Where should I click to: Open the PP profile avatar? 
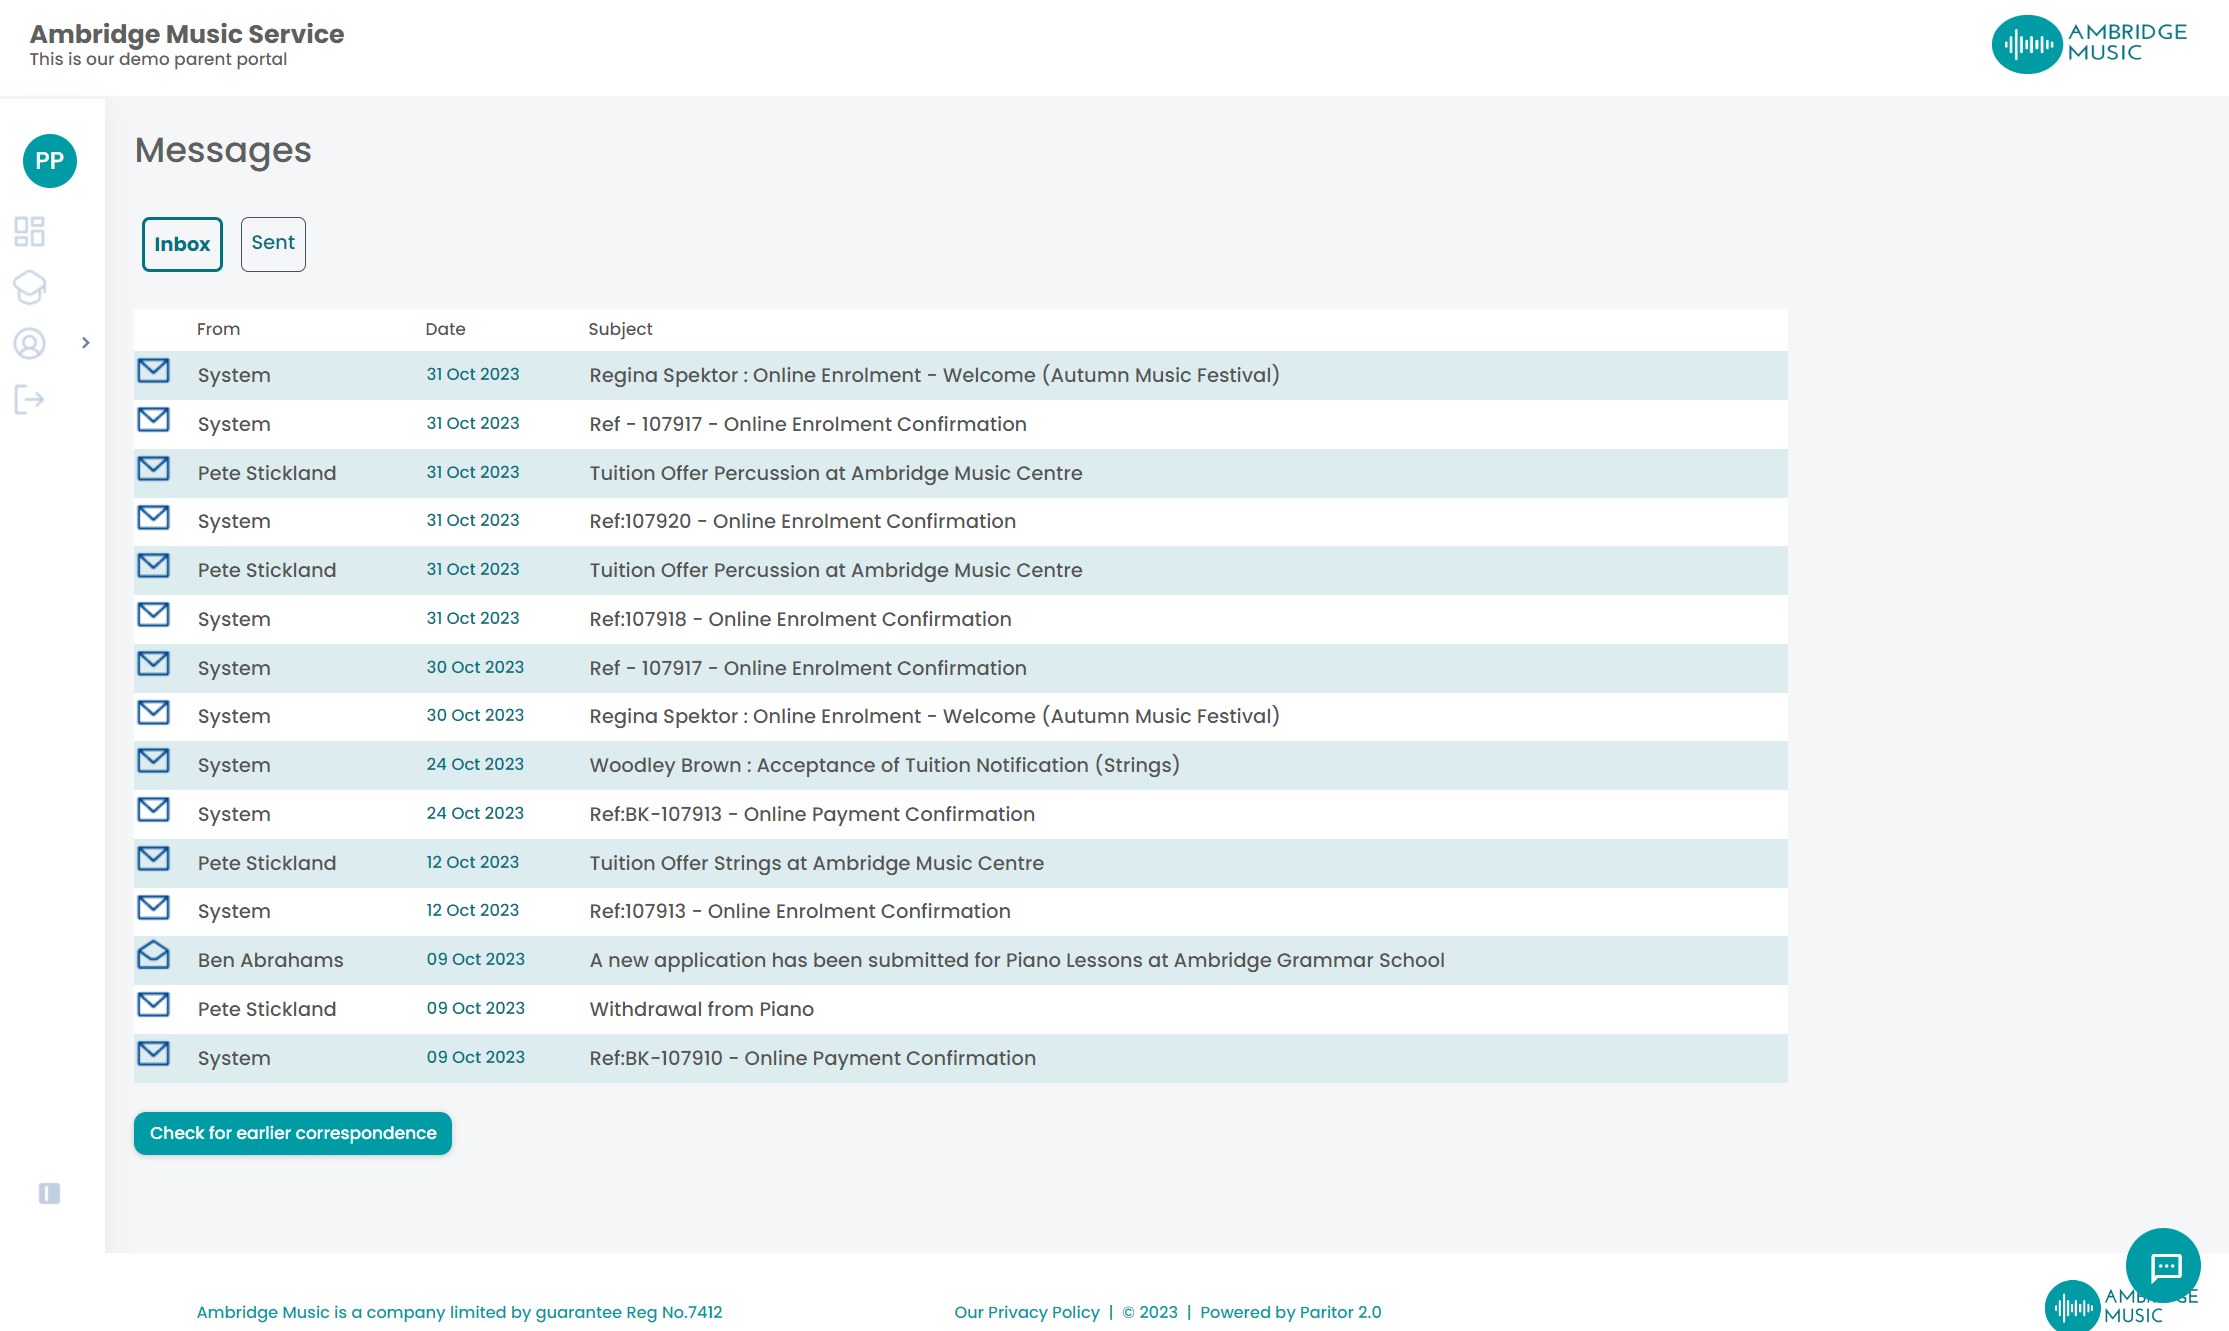pyautogui.click(x=50, y=161)
